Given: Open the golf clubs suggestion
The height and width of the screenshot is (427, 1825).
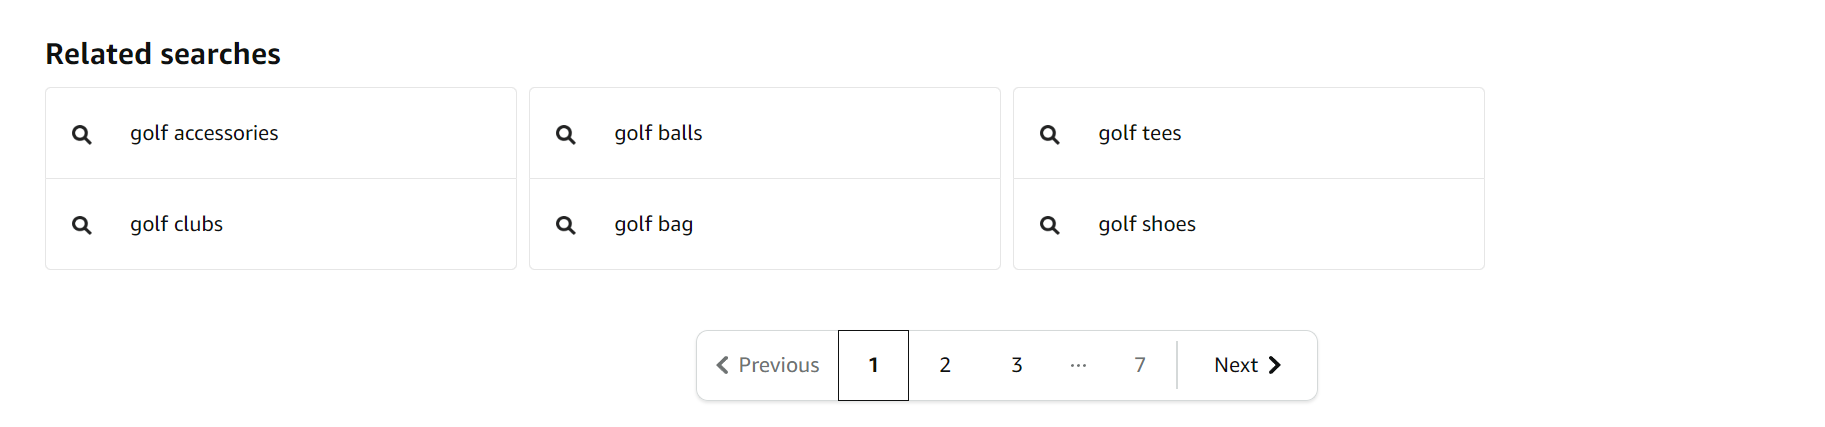Looking at the screenshot, I should click(x=281, y=224).
